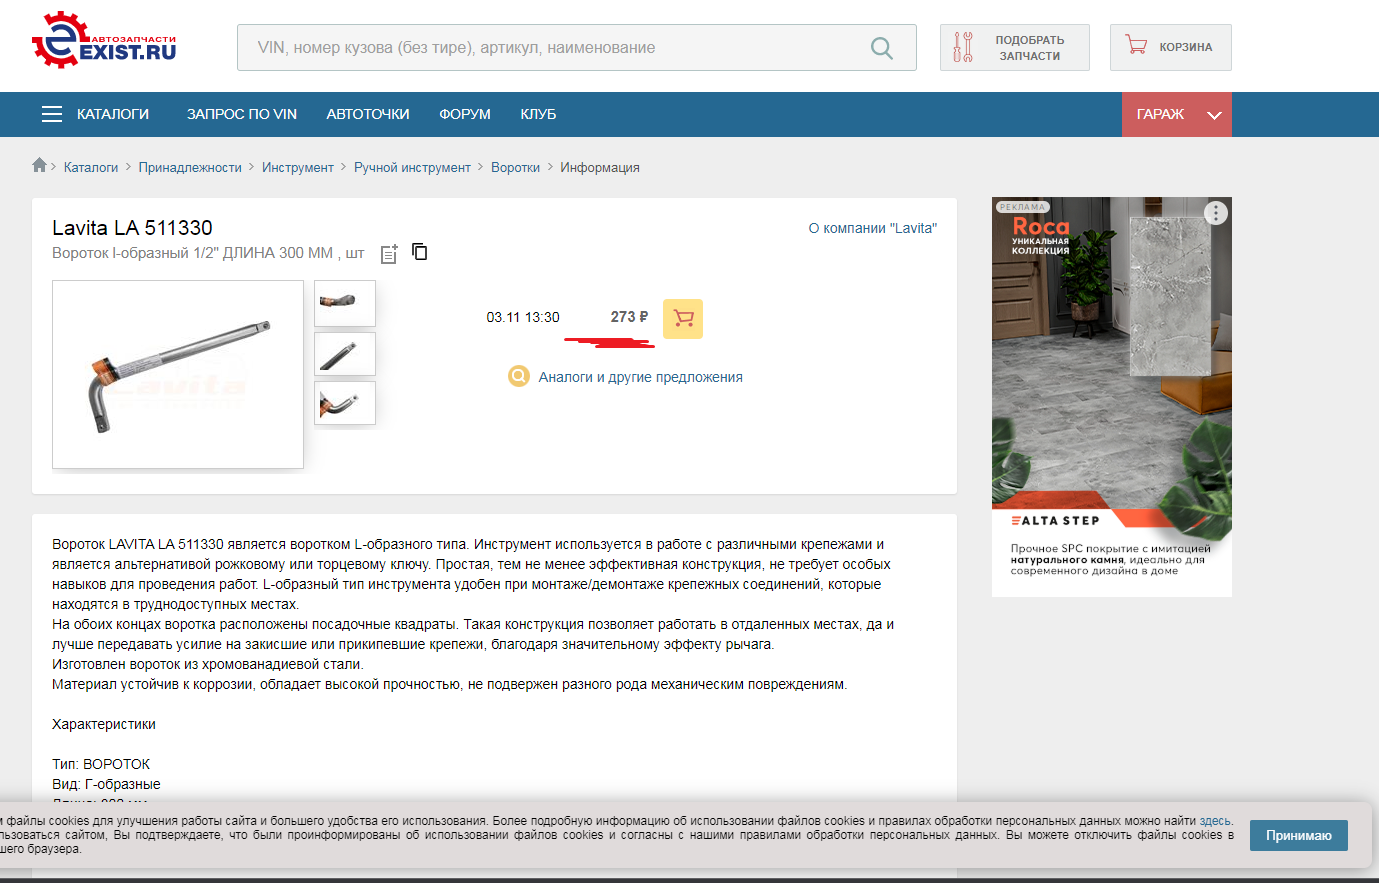
Task: Click the Exist.ru logo
Action: click(x=104, y=40)
